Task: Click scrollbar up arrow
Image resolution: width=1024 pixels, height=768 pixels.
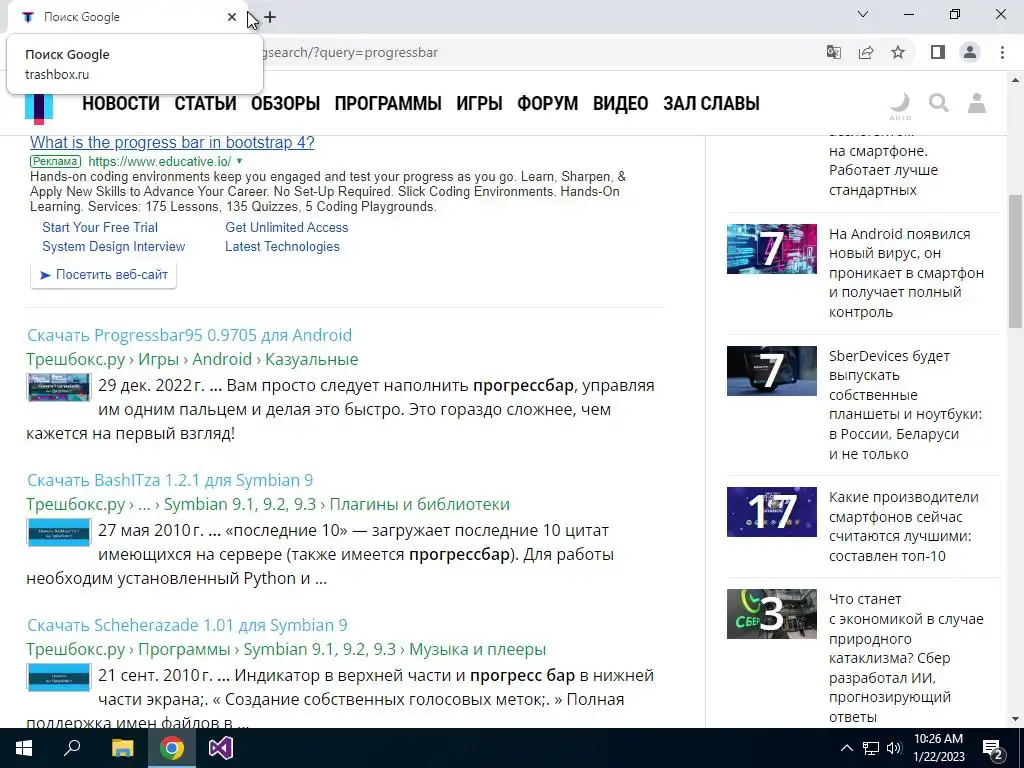Action: pos(1015,80)
